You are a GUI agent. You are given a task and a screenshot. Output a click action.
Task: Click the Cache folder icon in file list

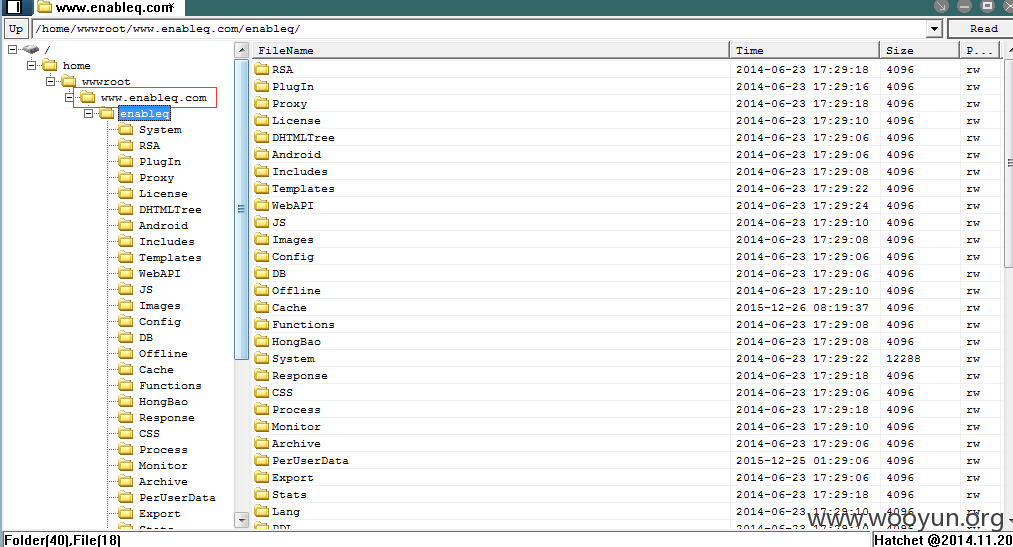[x=261, y=307]
